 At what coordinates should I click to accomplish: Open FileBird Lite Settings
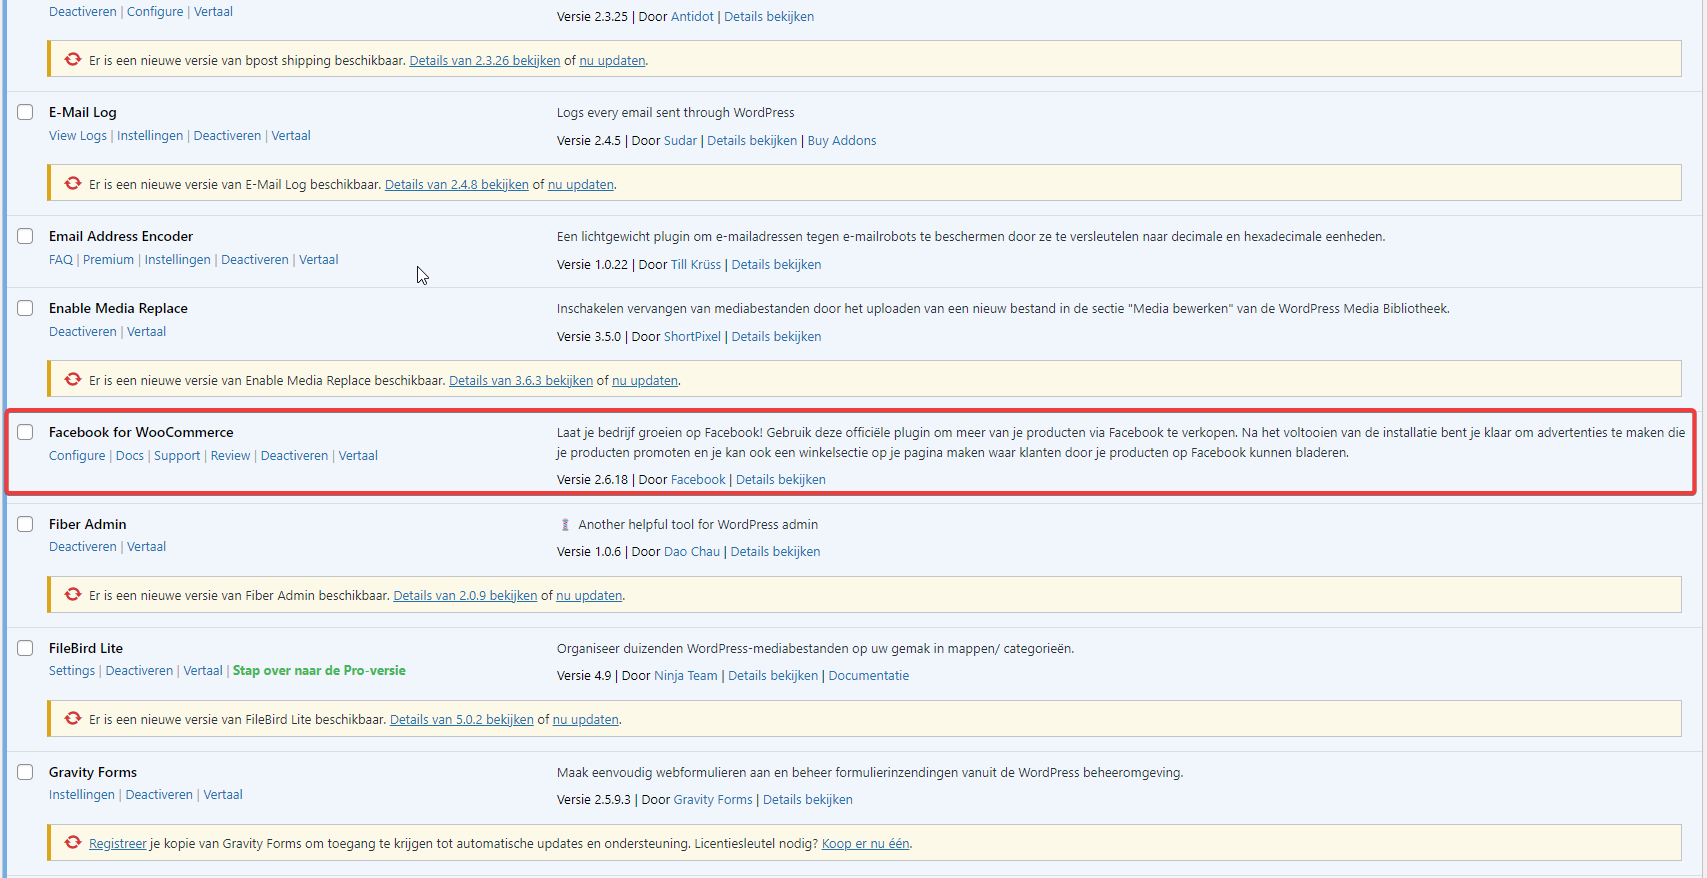click(x=72, y=671)
